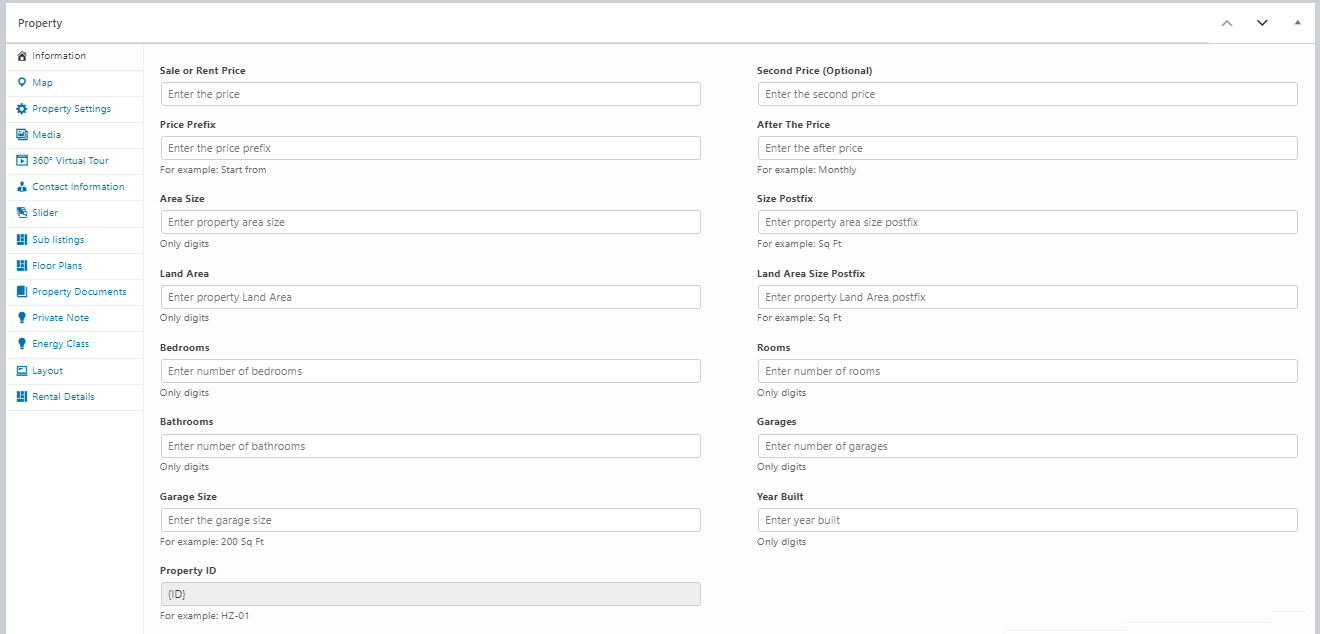
Task: Collapse the Property panel using triangle toggle
Action: 1297,22
